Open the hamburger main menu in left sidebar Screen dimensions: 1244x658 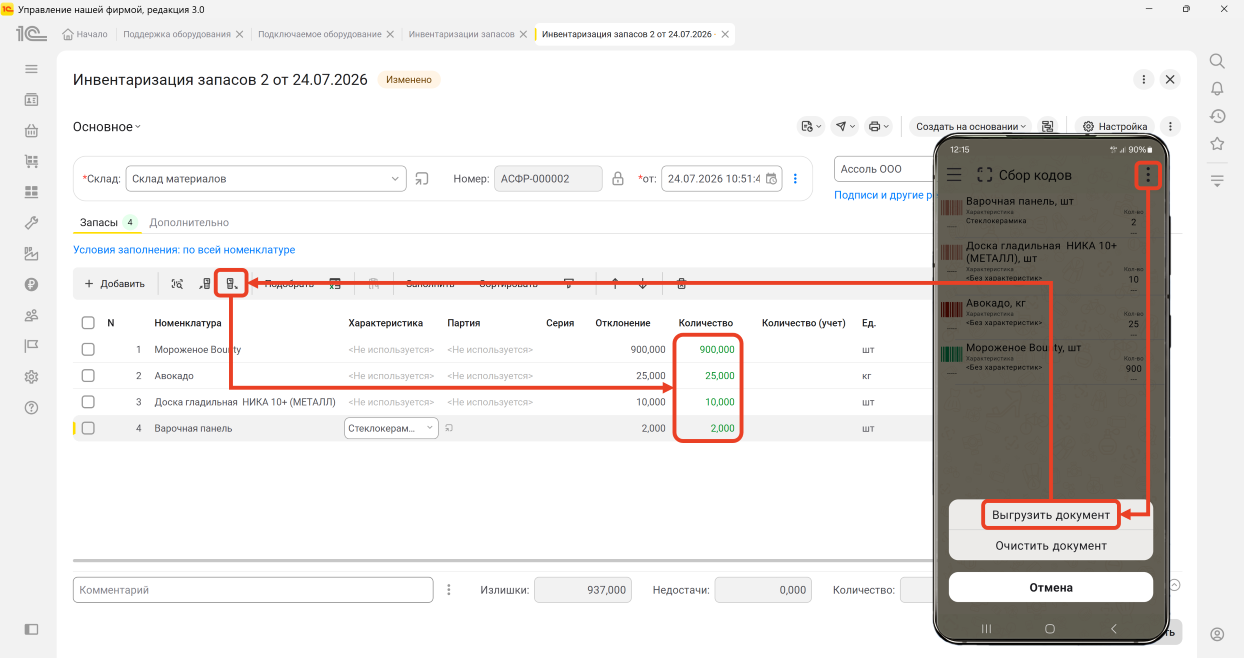pyautogui.click(x=31, y=69)
